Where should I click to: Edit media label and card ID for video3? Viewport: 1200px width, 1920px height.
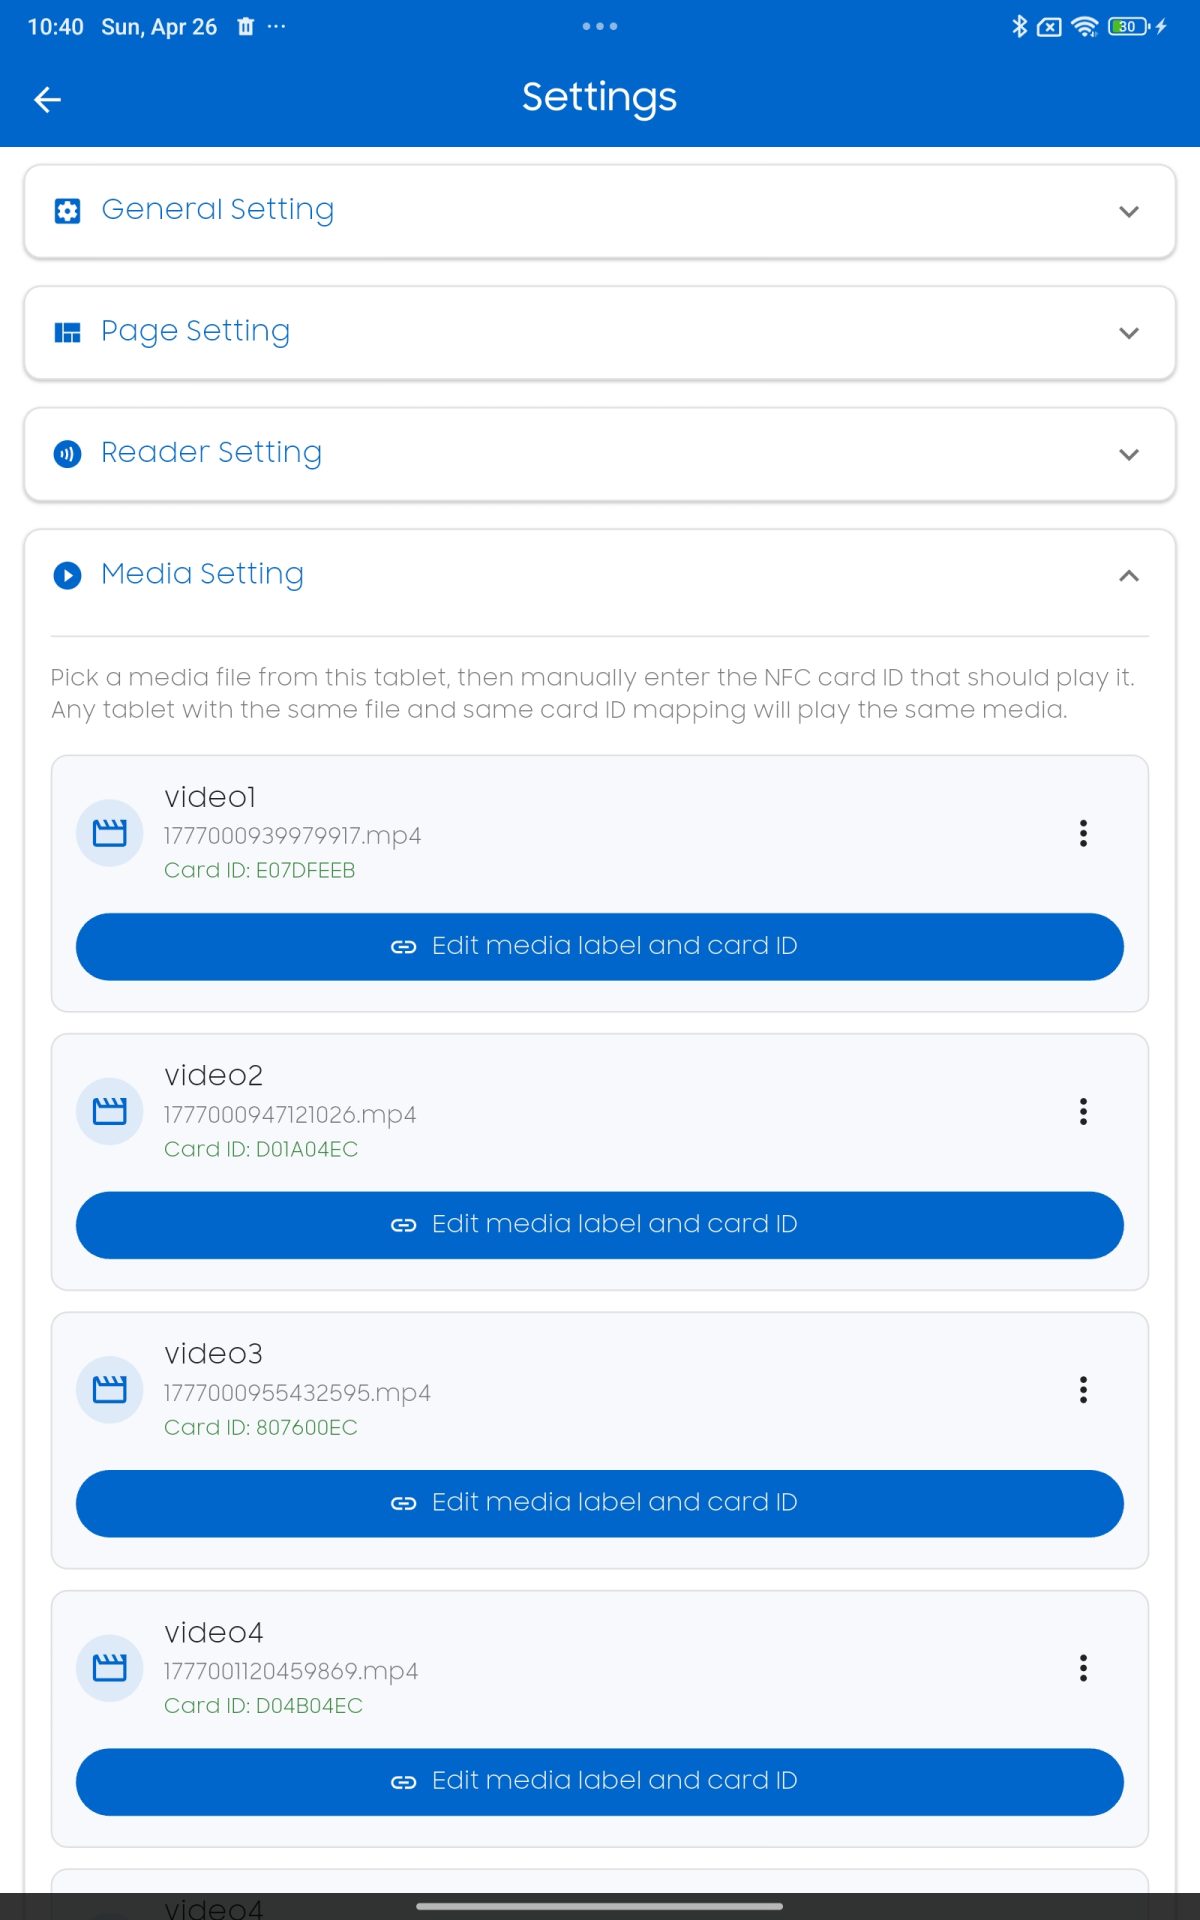pyautogui.click(x=600, y=1502)
